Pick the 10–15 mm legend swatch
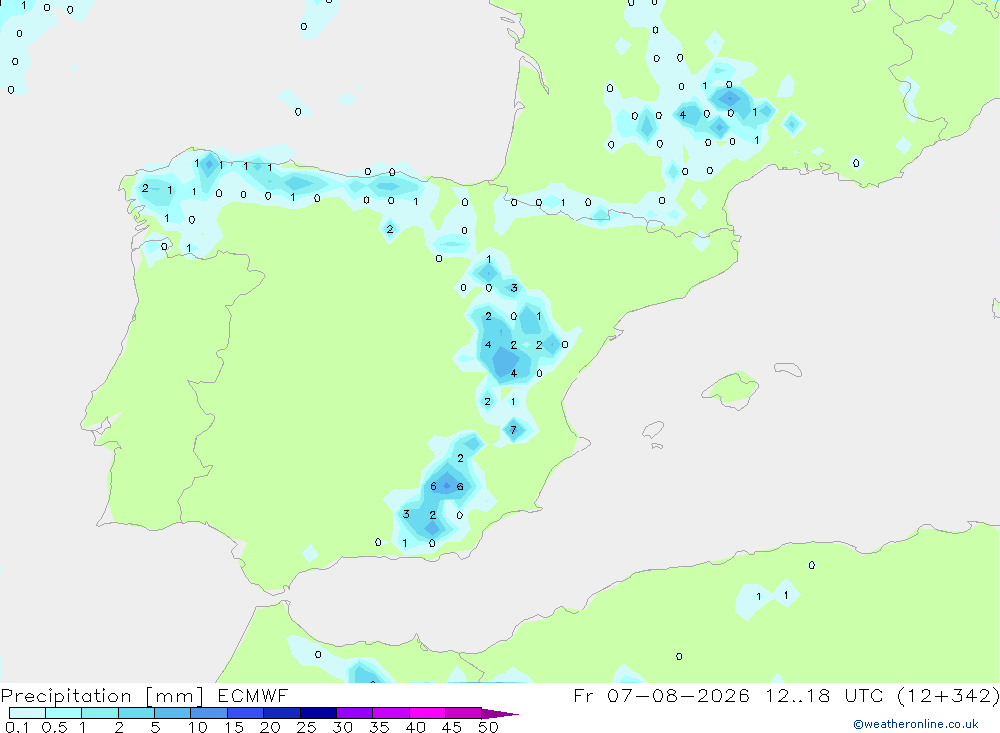Screen dimensions: 1000x733 [x=209, y=713]
